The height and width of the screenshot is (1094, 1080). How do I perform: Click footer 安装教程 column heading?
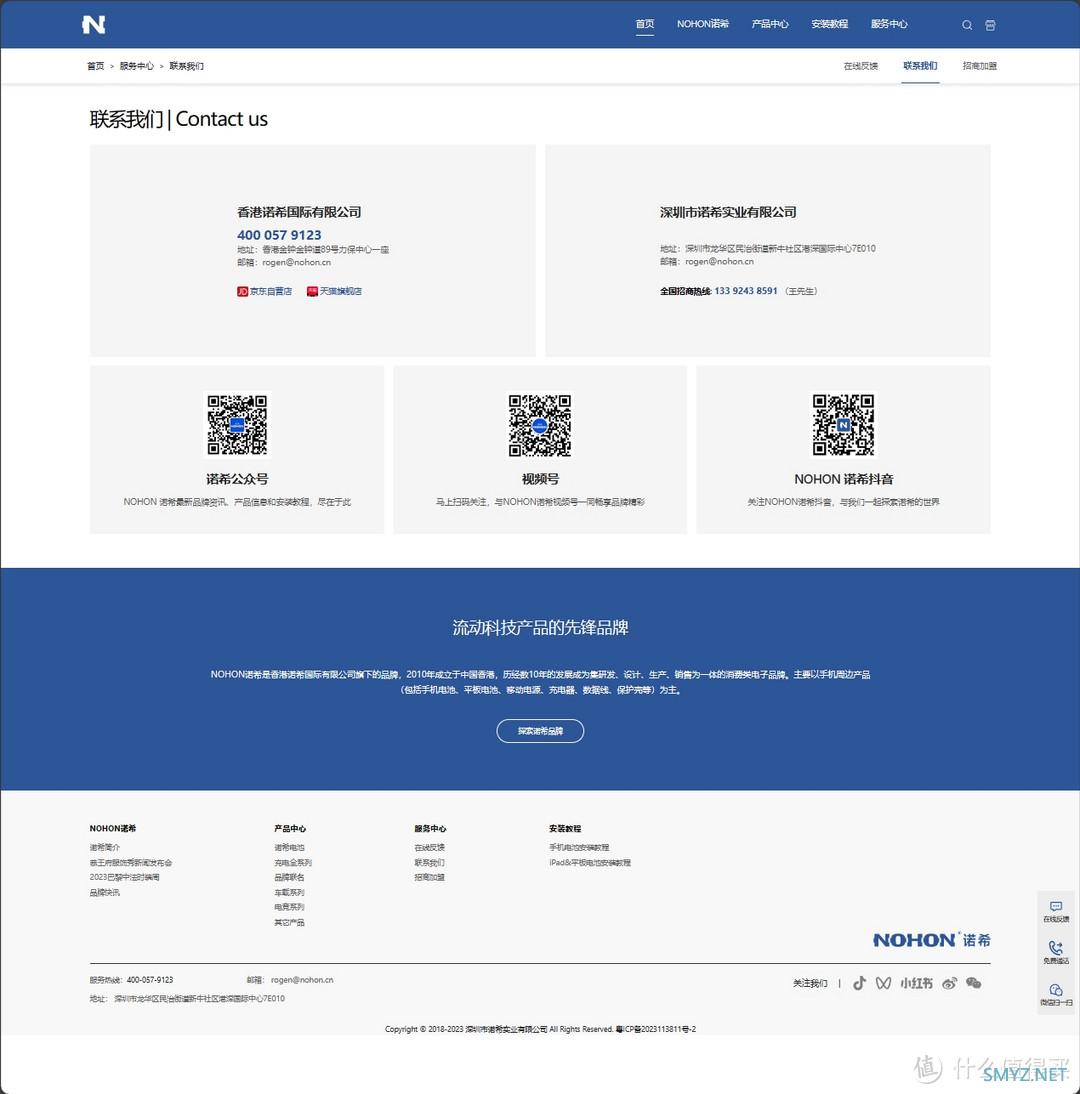(564, 828)
